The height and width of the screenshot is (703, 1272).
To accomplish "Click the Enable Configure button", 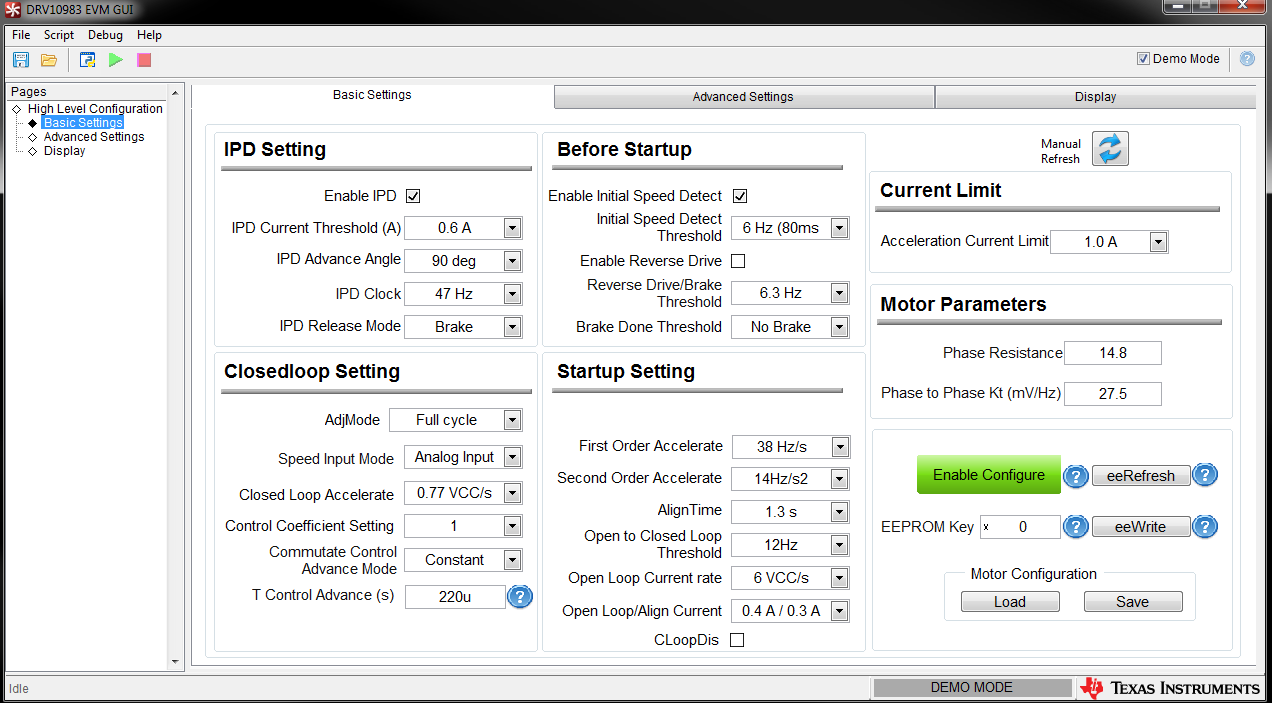I will click(x=989, y=475).
